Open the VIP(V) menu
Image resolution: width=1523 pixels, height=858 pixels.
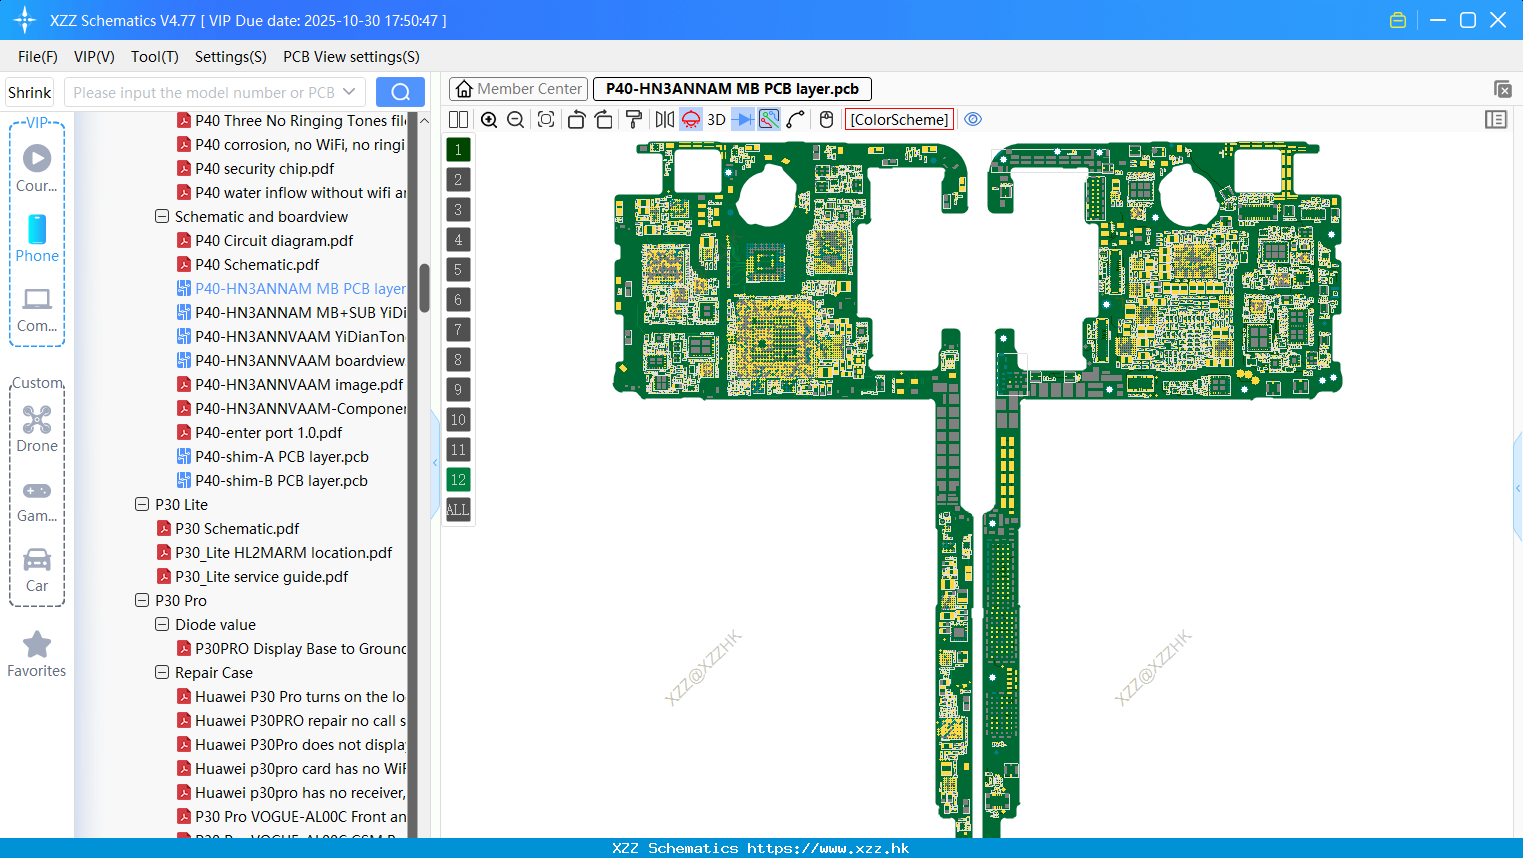pyautogui.click(x=94, y=57)
